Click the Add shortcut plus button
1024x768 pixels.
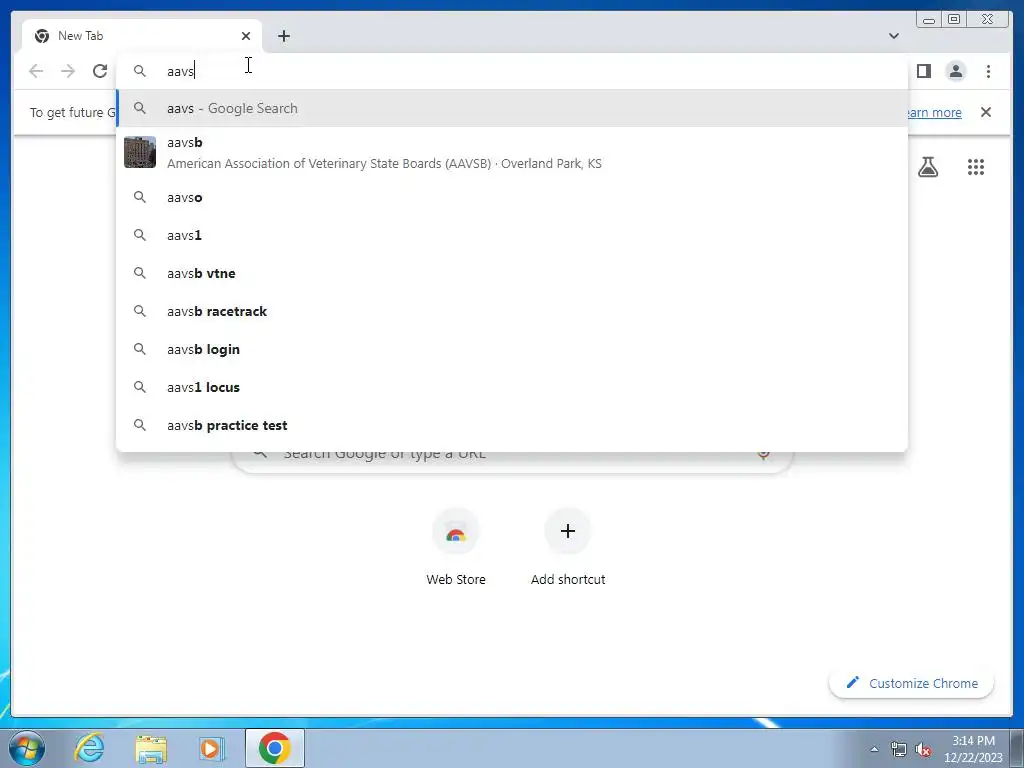[x=568, y=531]
